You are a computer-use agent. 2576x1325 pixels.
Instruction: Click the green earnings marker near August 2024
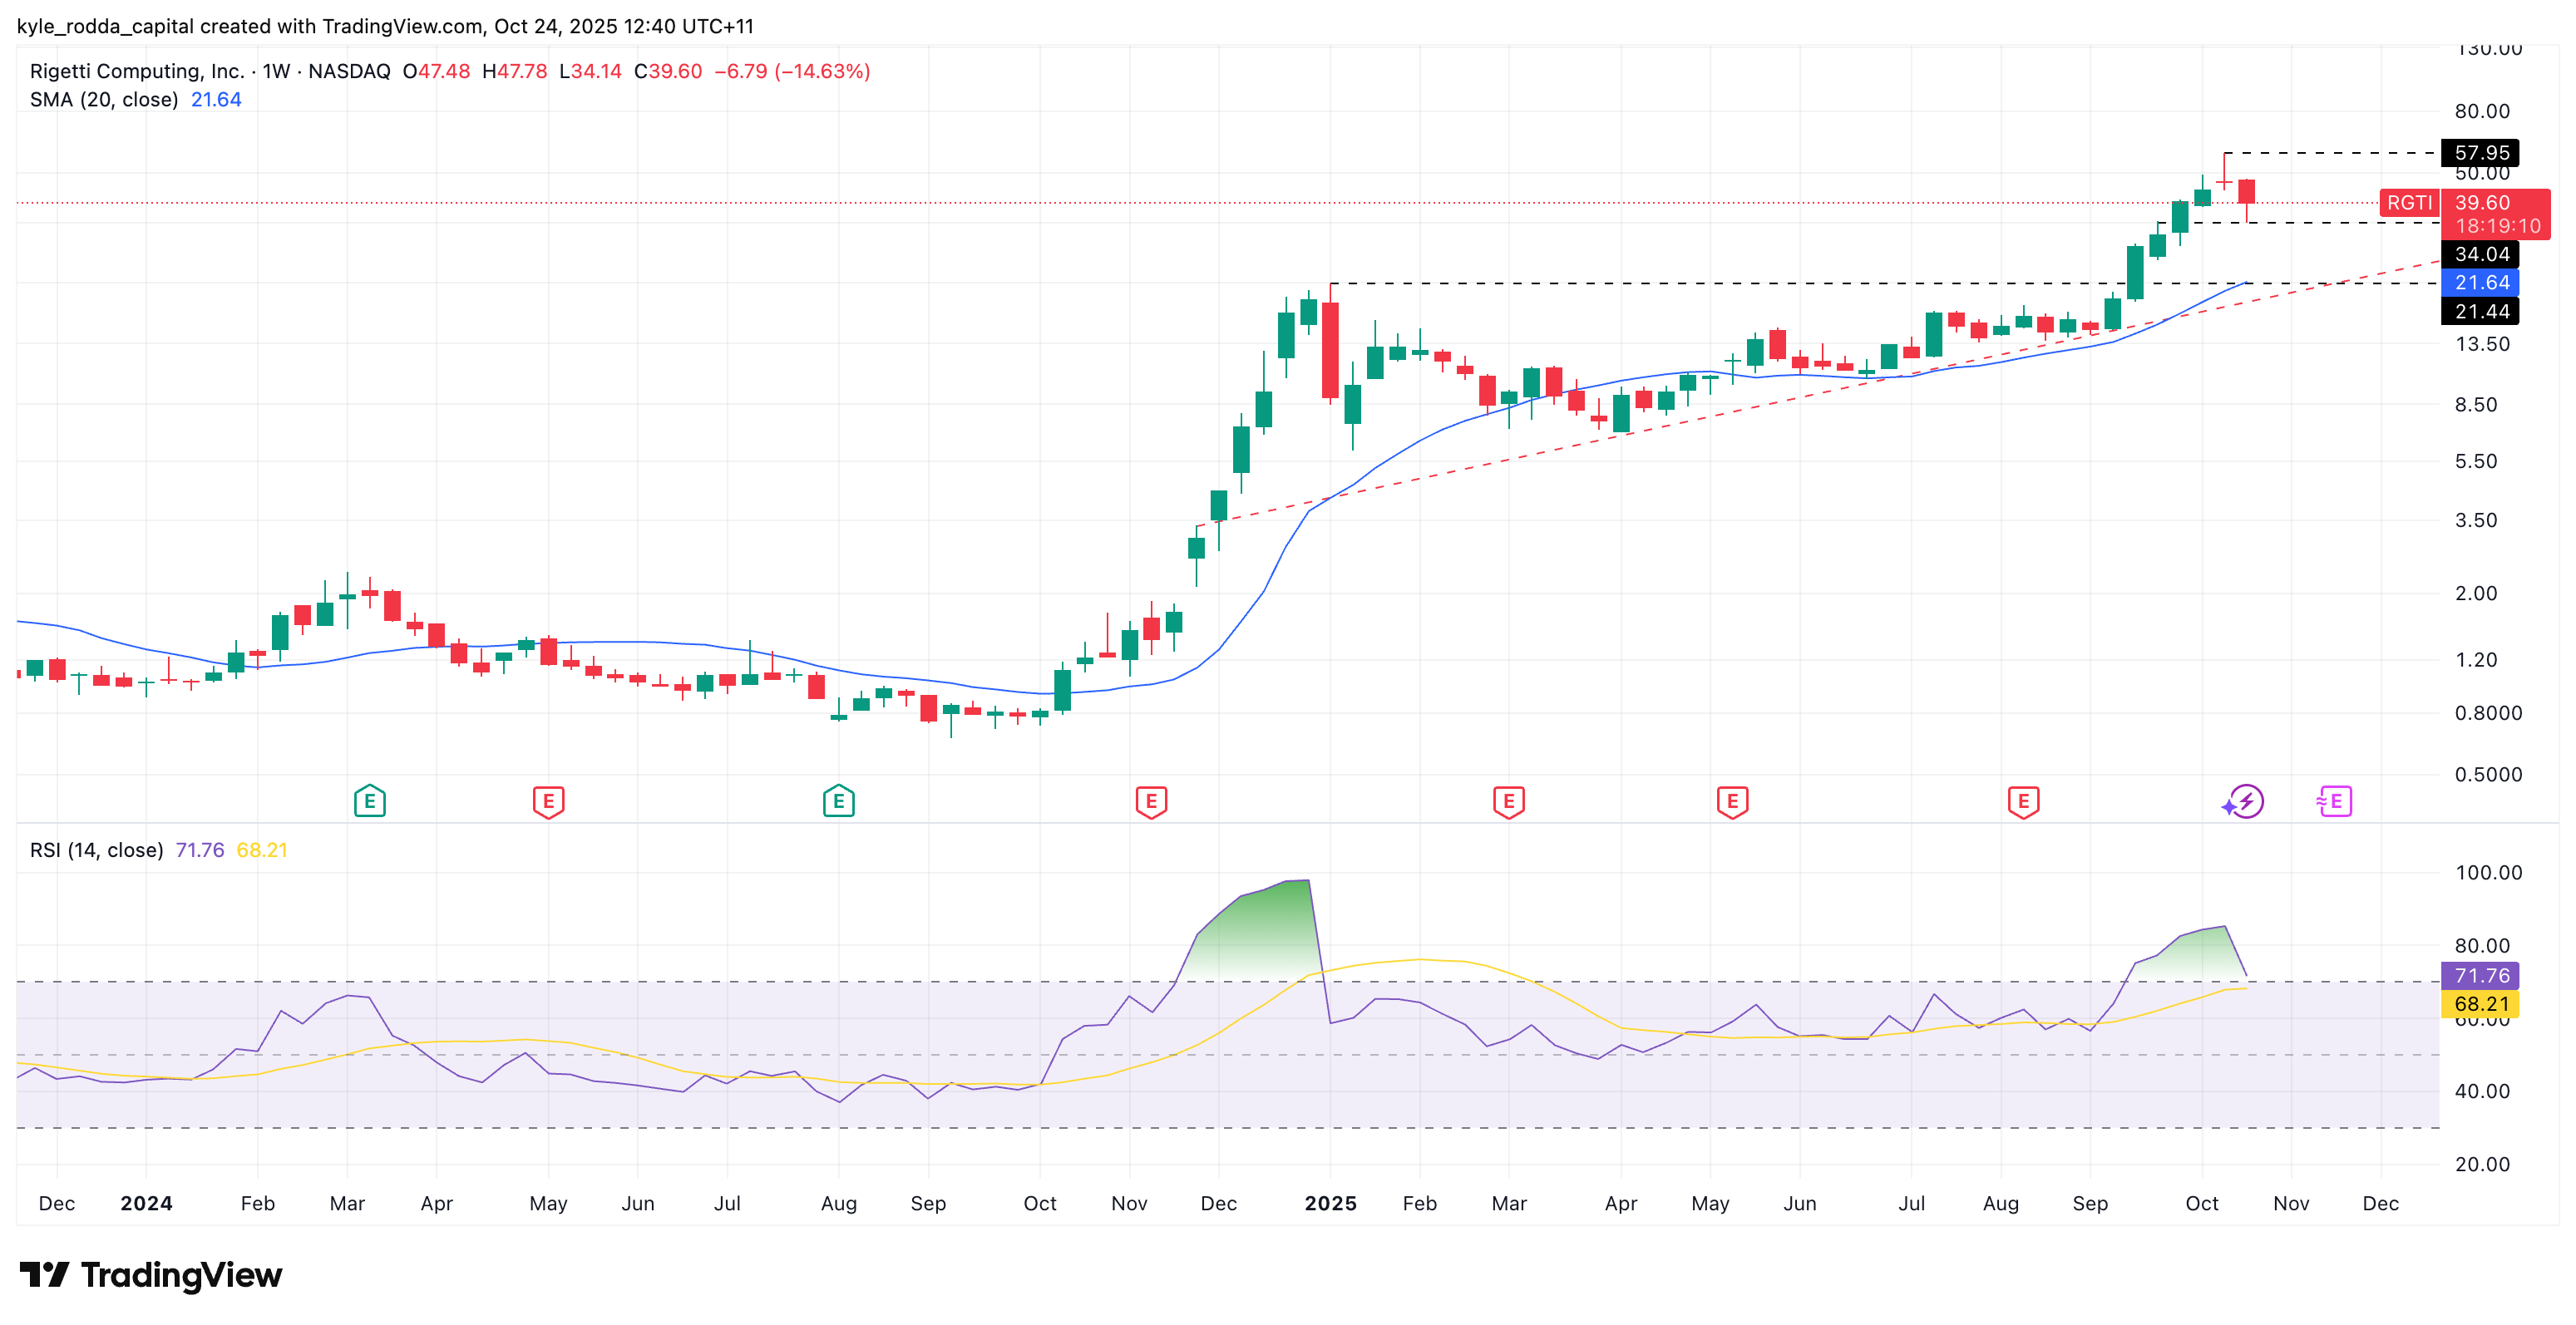click(838, 801)
